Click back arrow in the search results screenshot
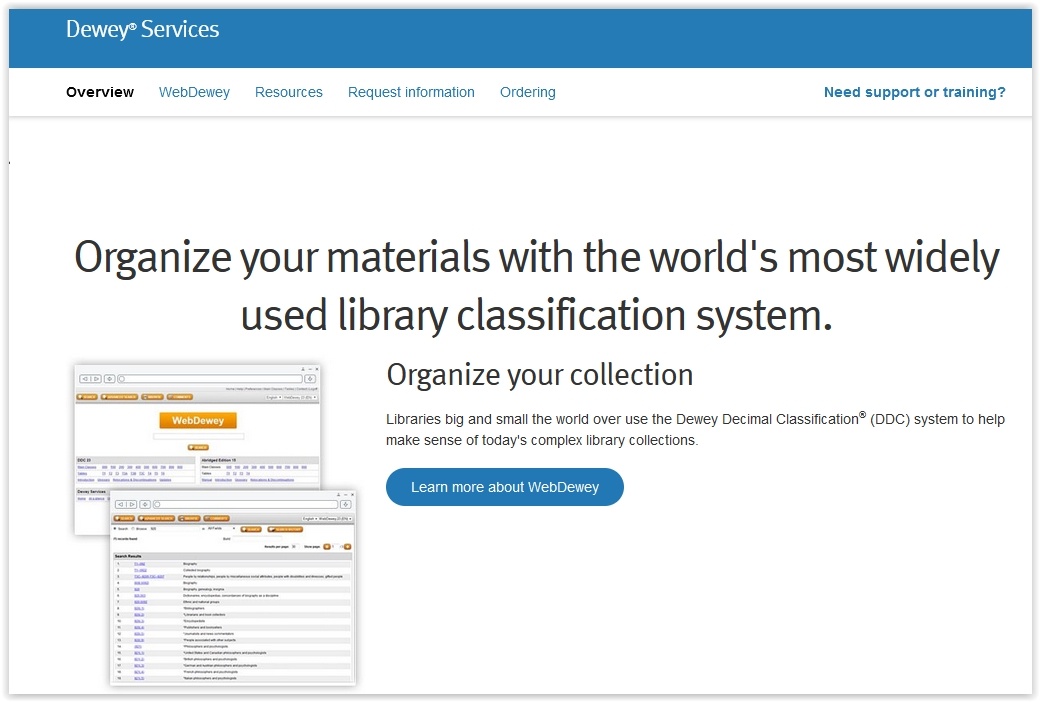This screenshot has width=1040, height=702. pos(121,505)
